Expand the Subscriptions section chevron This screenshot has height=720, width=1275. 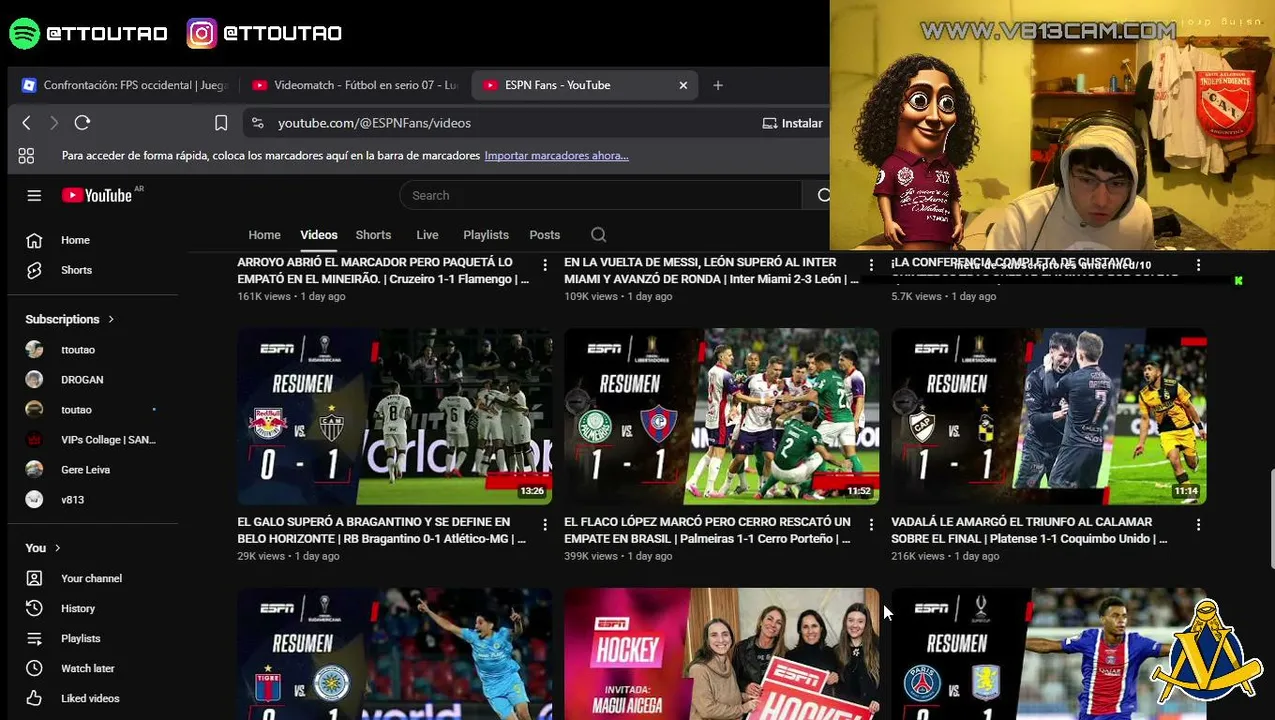[111, 319]
